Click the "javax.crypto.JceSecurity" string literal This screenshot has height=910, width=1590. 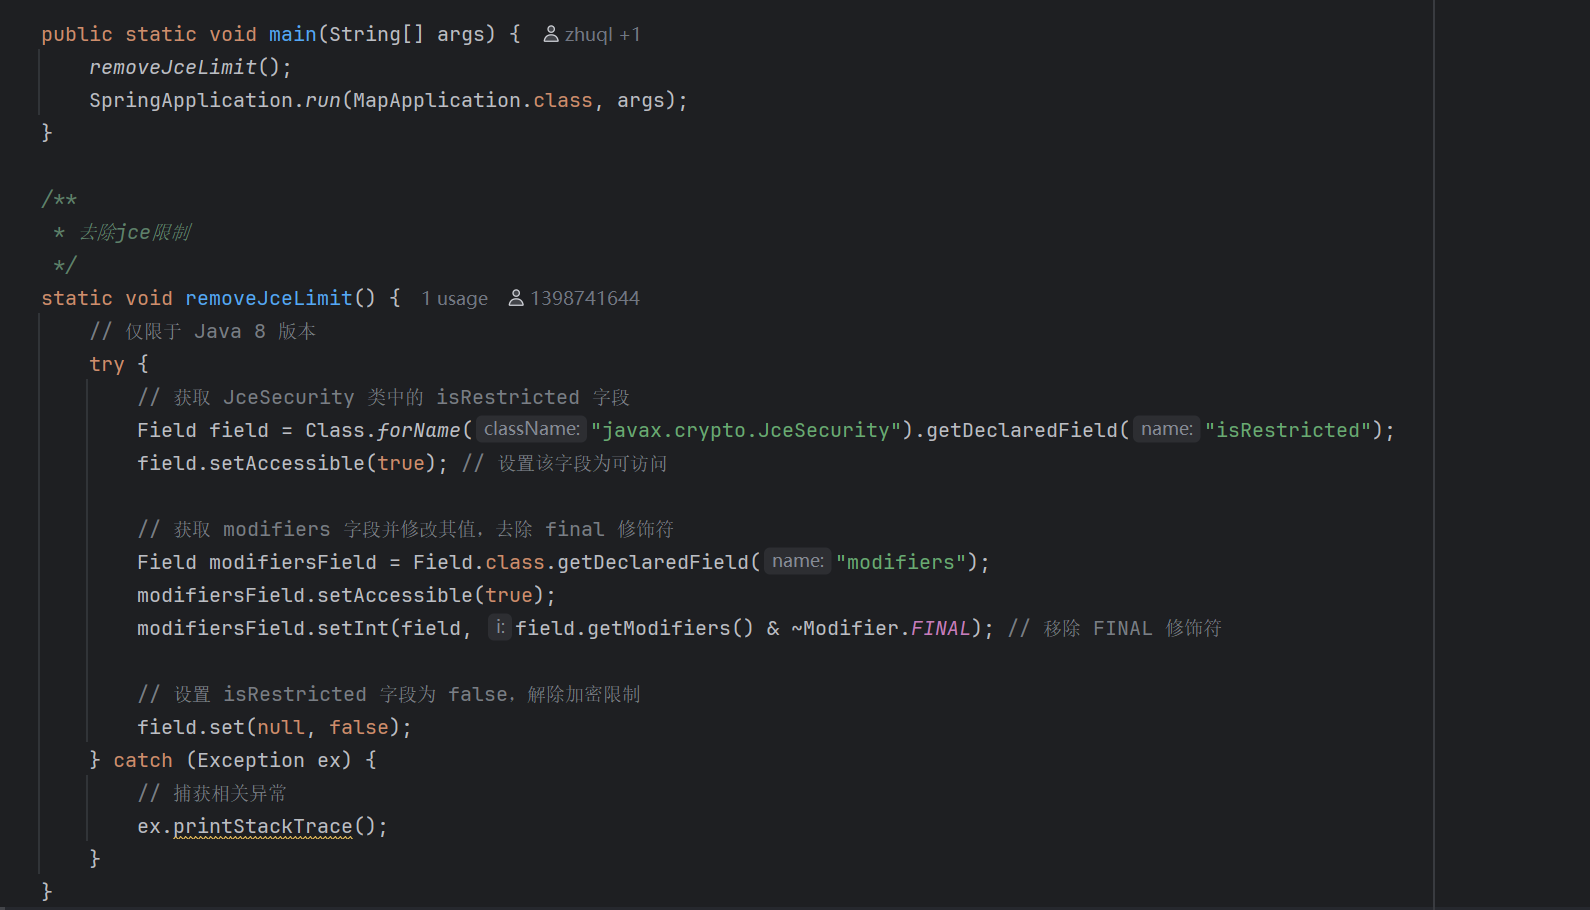pos(746,431)
